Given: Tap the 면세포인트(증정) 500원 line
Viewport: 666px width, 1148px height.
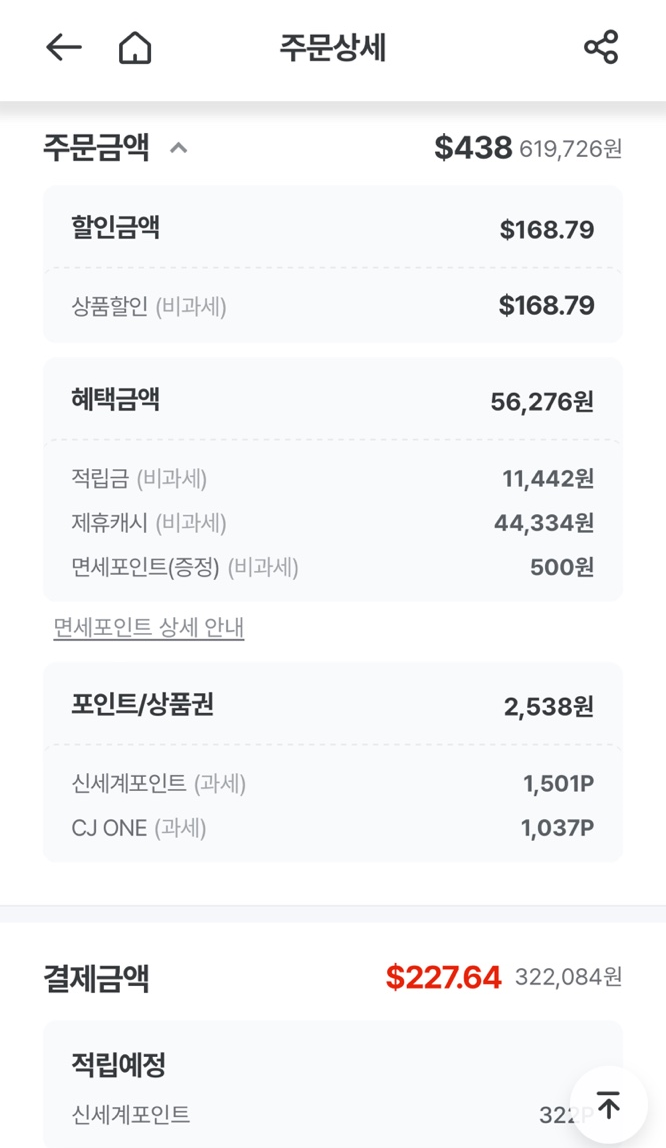Looking at the screenshot, I should click(x=332, y=567).
